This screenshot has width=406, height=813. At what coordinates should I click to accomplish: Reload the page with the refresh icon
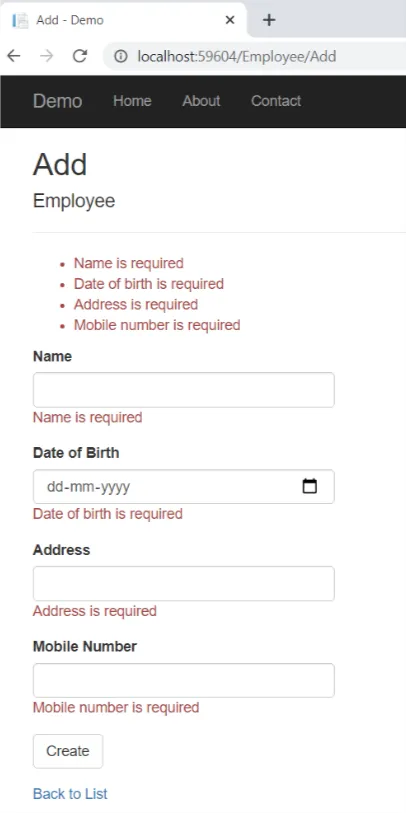coord(80,56)
